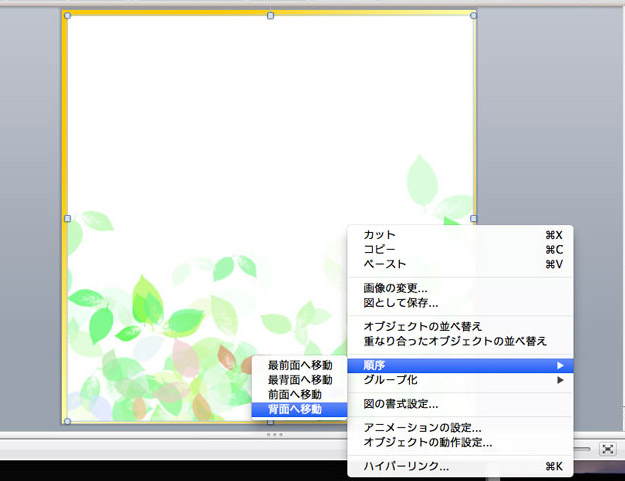Expand the 順序 submenu arrow
Screen dimensions: 625x481
pos(560,365)
